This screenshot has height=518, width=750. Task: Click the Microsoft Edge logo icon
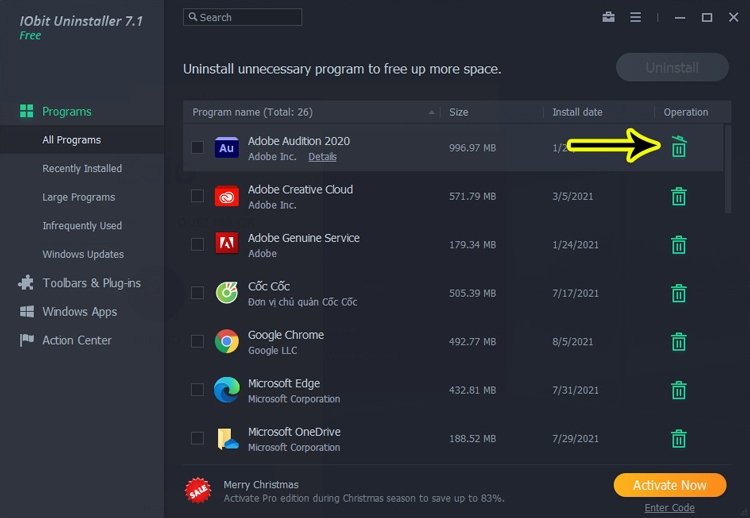coord(227,390)
